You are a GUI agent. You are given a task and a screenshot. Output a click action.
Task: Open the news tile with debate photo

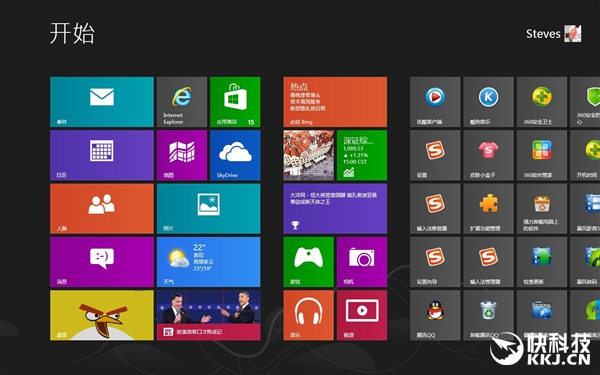[209, 315]
